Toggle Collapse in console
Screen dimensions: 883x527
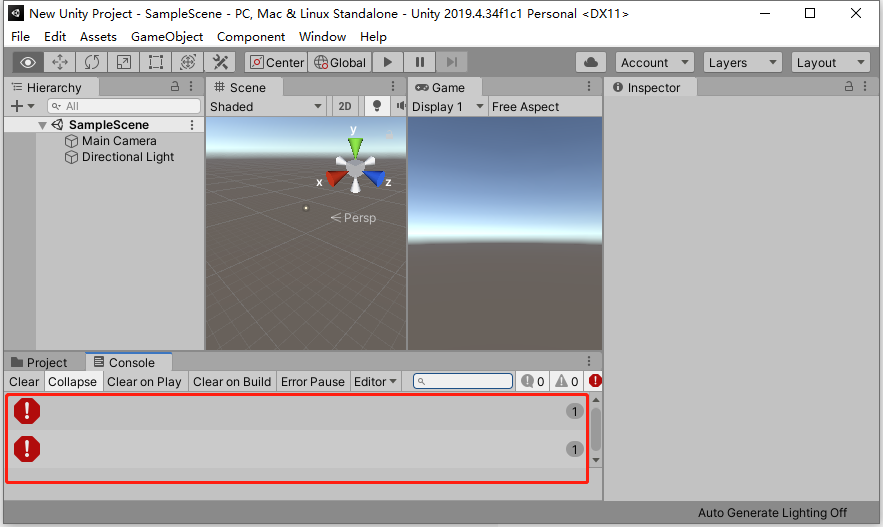(72, 382)
